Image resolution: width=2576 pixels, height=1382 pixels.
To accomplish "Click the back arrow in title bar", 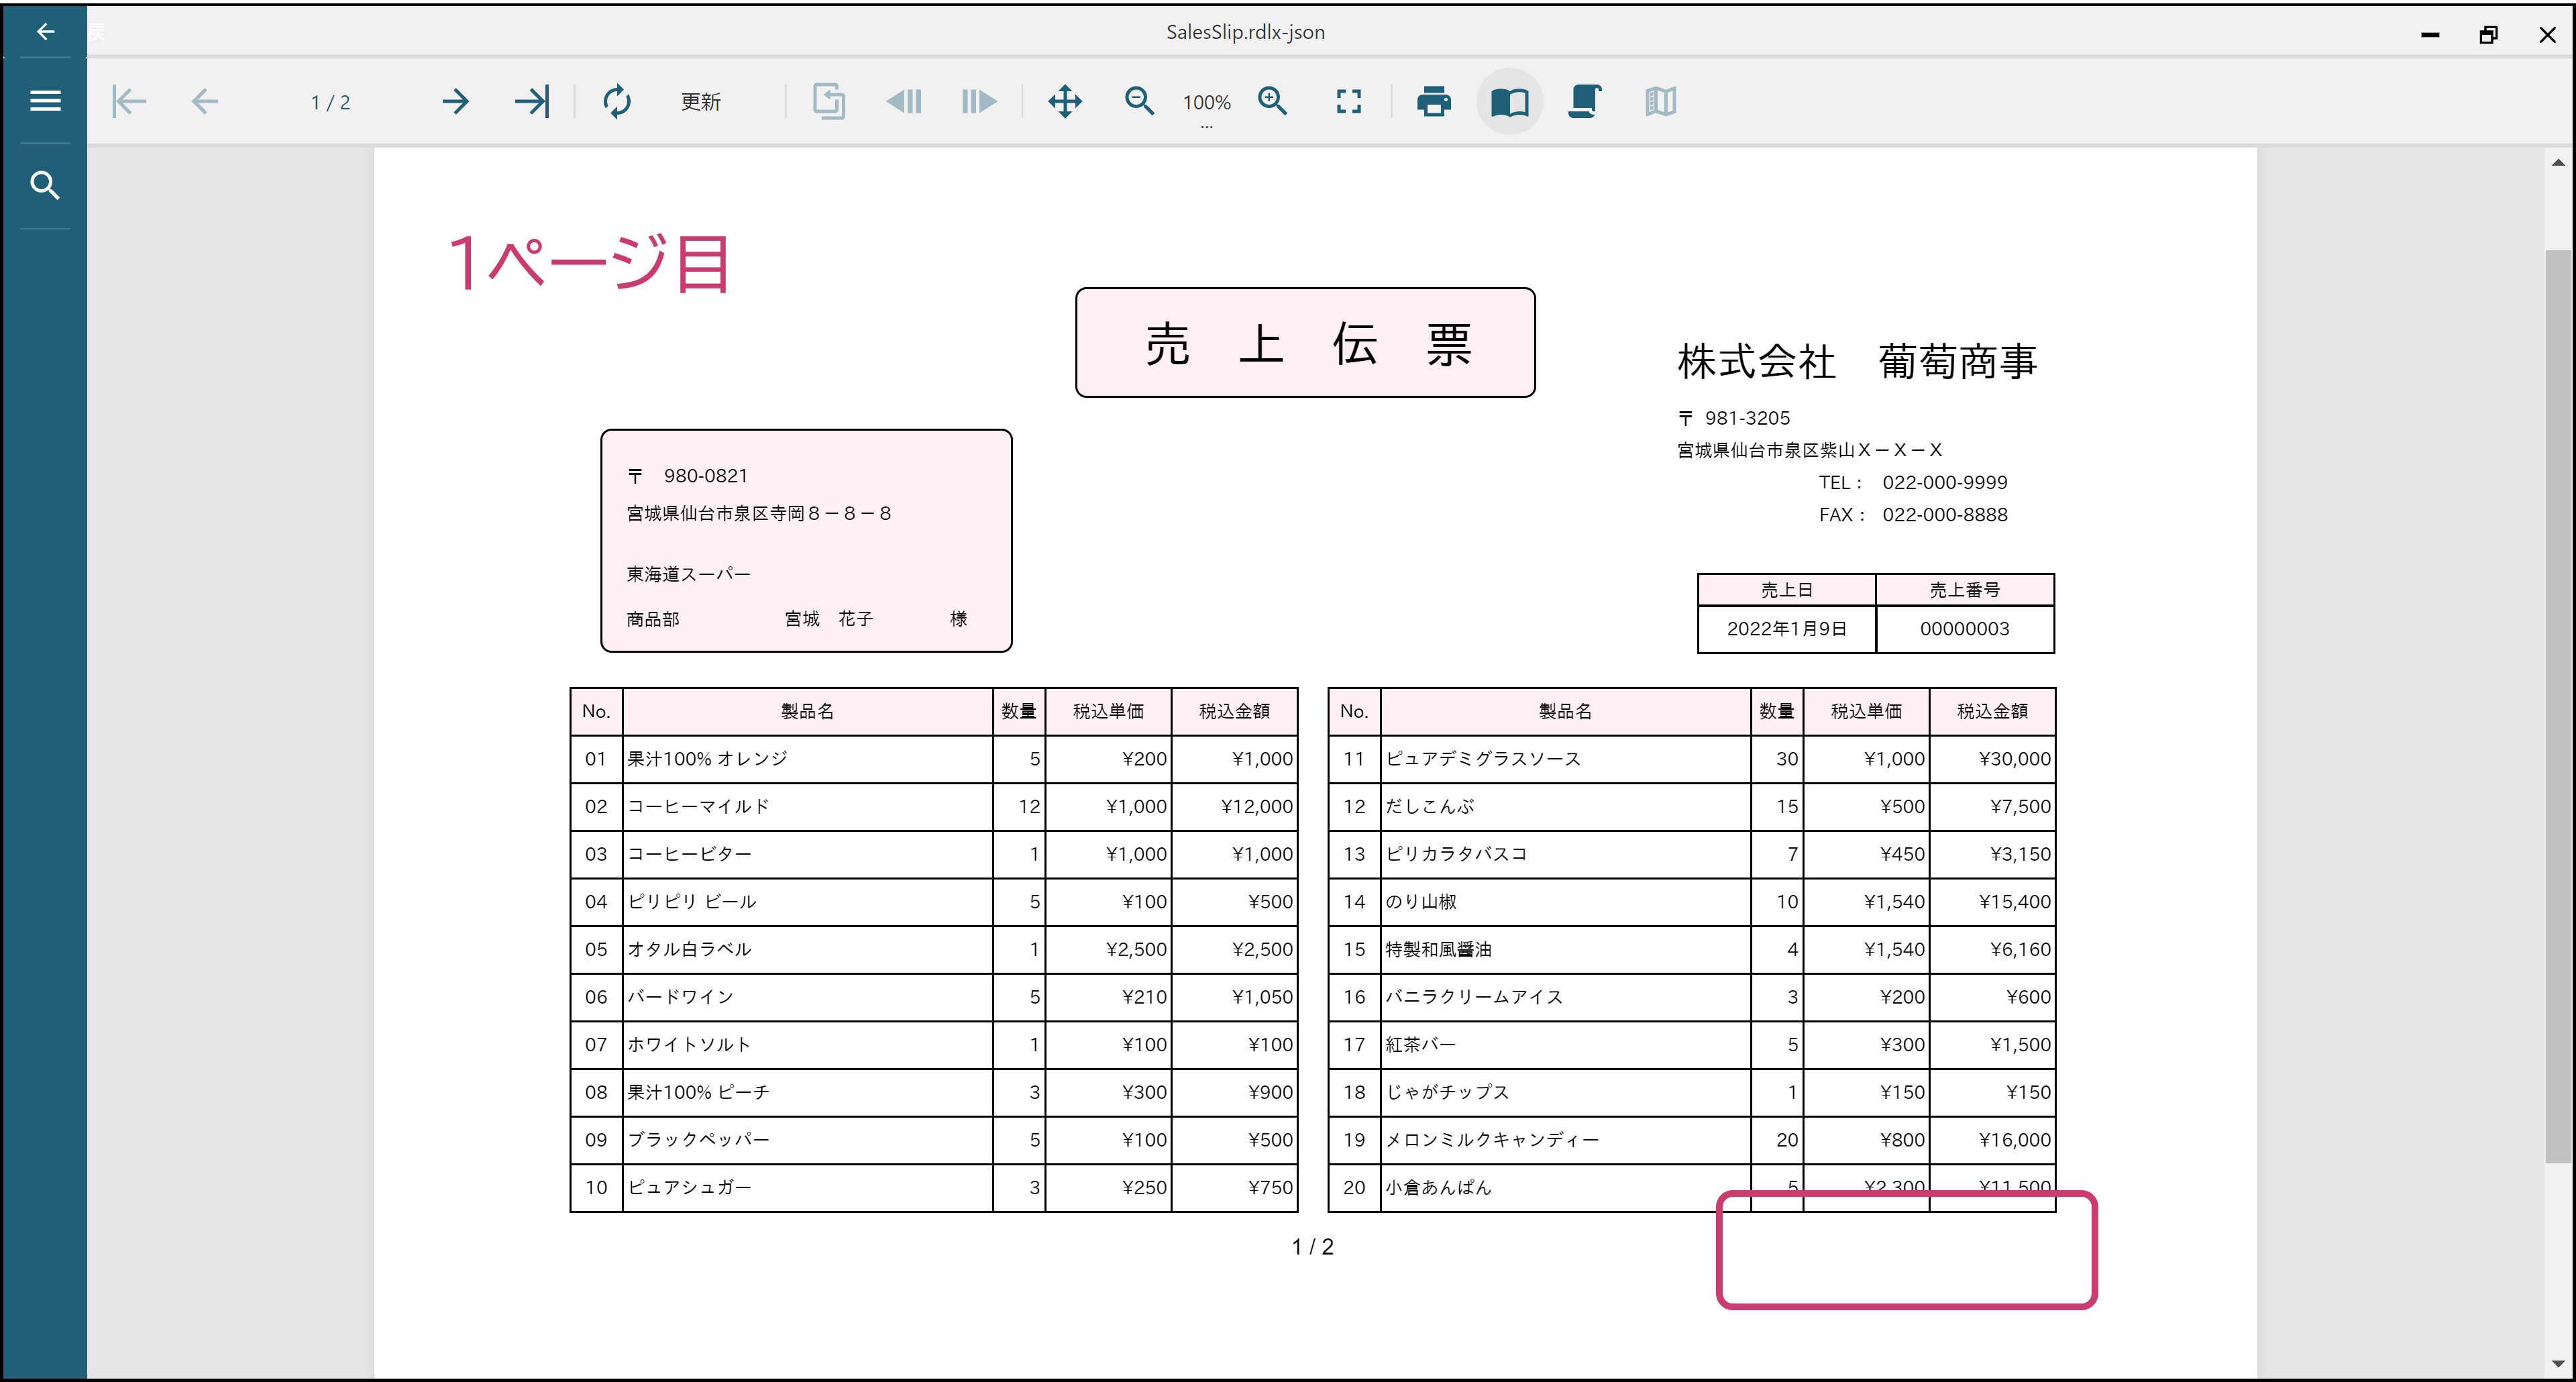I will [x=45, y=32].
